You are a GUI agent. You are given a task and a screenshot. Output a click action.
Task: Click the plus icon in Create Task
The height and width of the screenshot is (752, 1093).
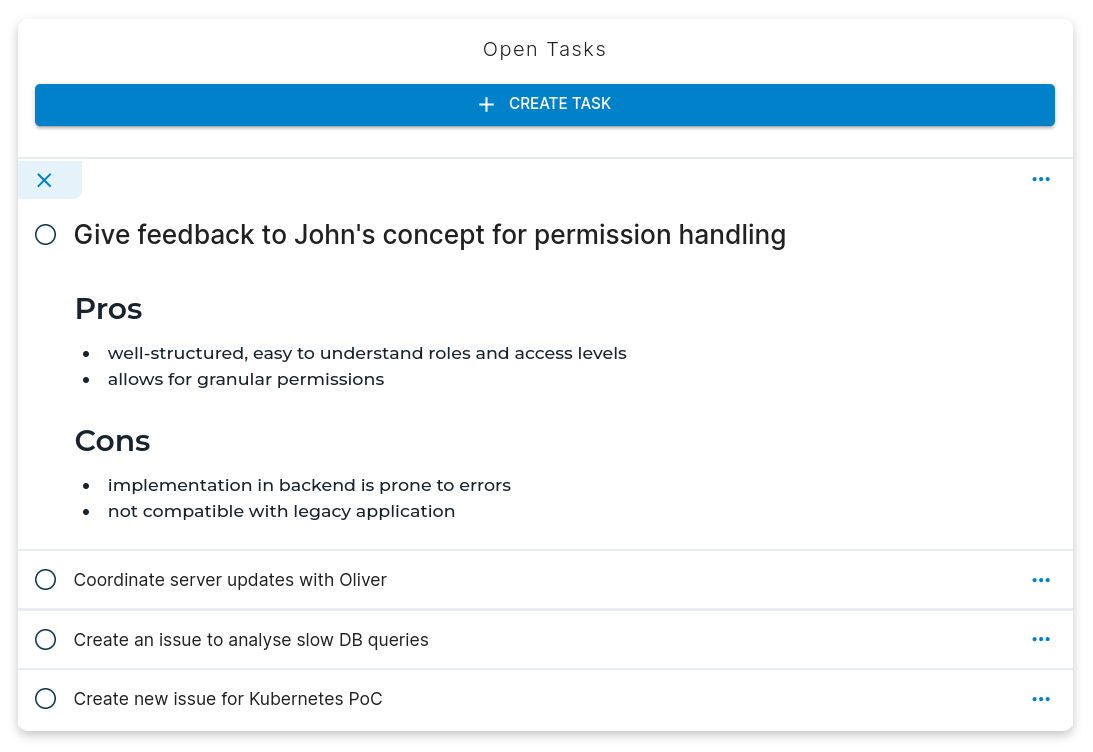point(486,104)
